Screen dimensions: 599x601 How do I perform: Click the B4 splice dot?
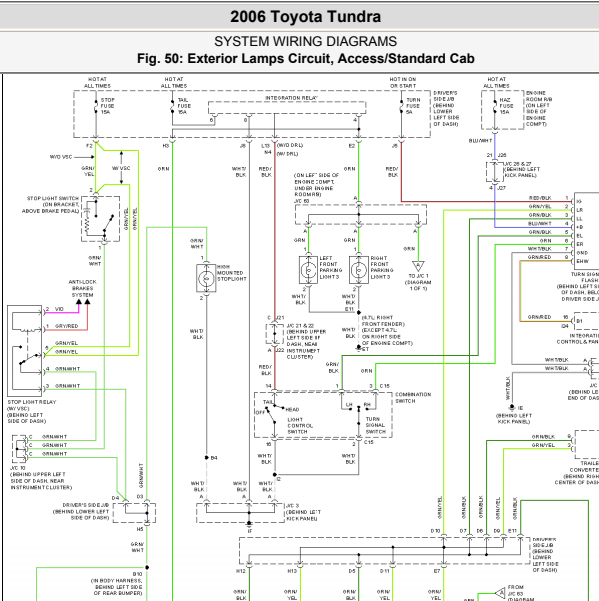207,458
